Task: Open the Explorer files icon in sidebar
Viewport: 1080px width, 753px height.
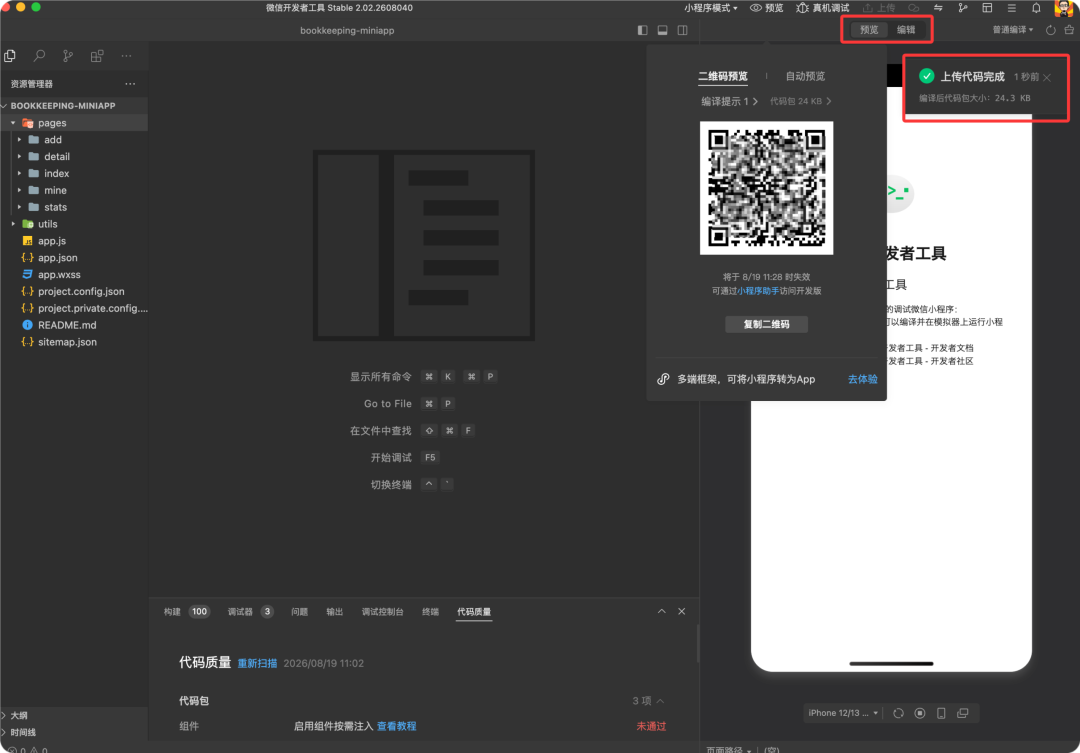Action: (10, 56)
